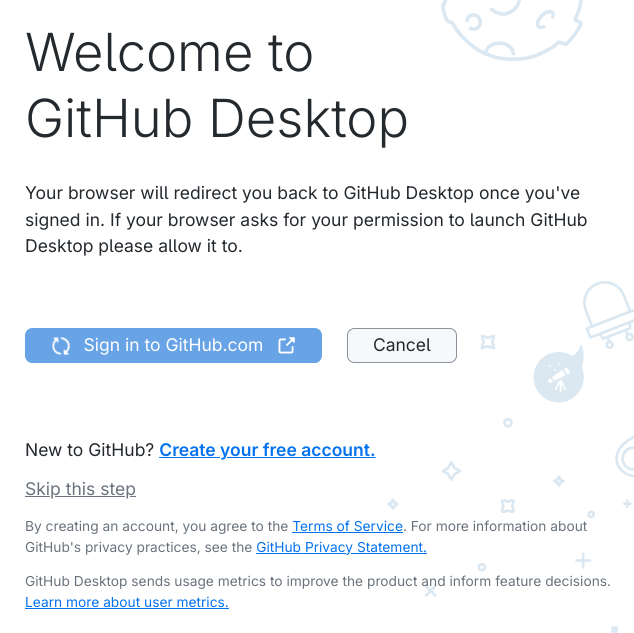
Task: Open Learn more about user metrics
Action: 127,602
